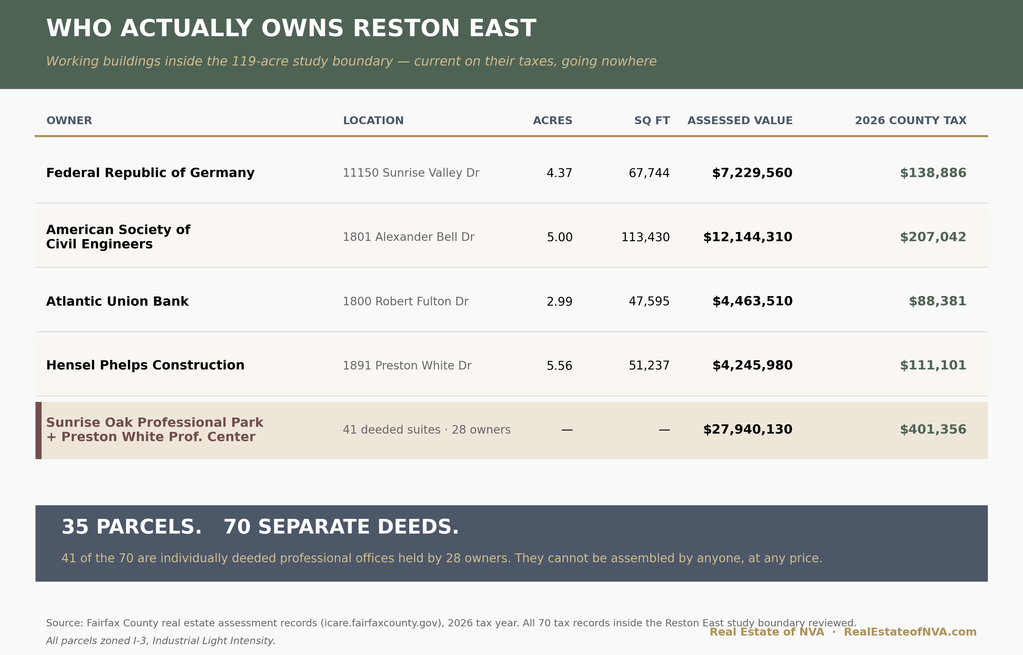Click the 4.37 acres value

pyautogui.click(x=559, y=173)
